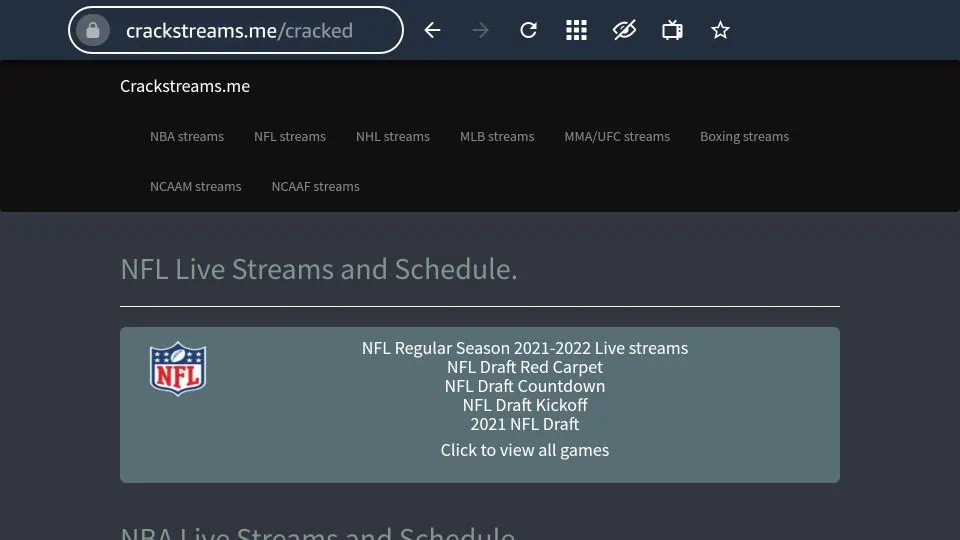This screenshot has height=540, width=960.
Task: Open NBA streams menu item
Action: (187, 137)
